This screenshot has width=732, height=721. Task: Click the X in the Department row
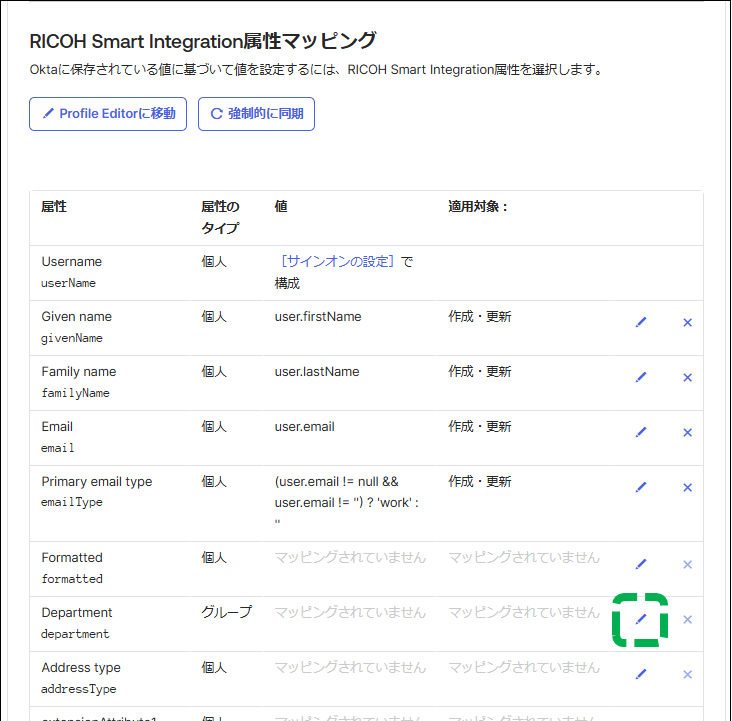pyautogui.click(x=687, y=620)
